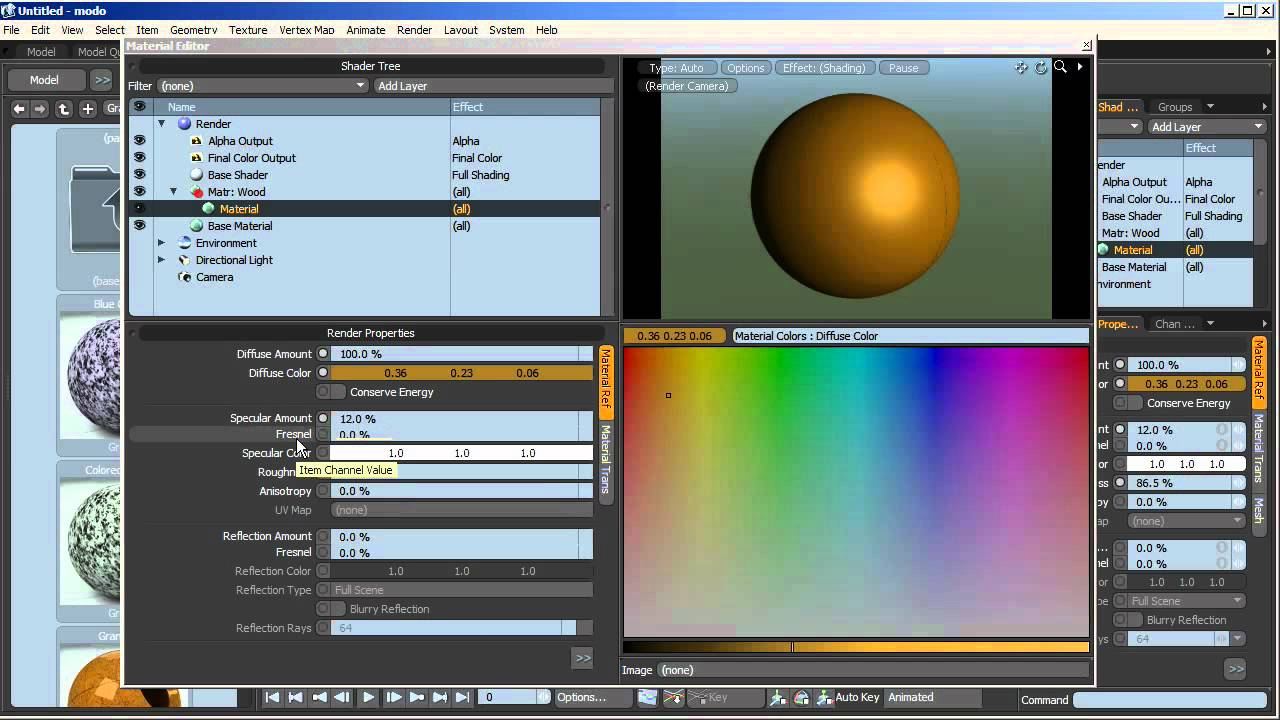Click the Matr: Wood mask icon

click(x=196, y=192)
